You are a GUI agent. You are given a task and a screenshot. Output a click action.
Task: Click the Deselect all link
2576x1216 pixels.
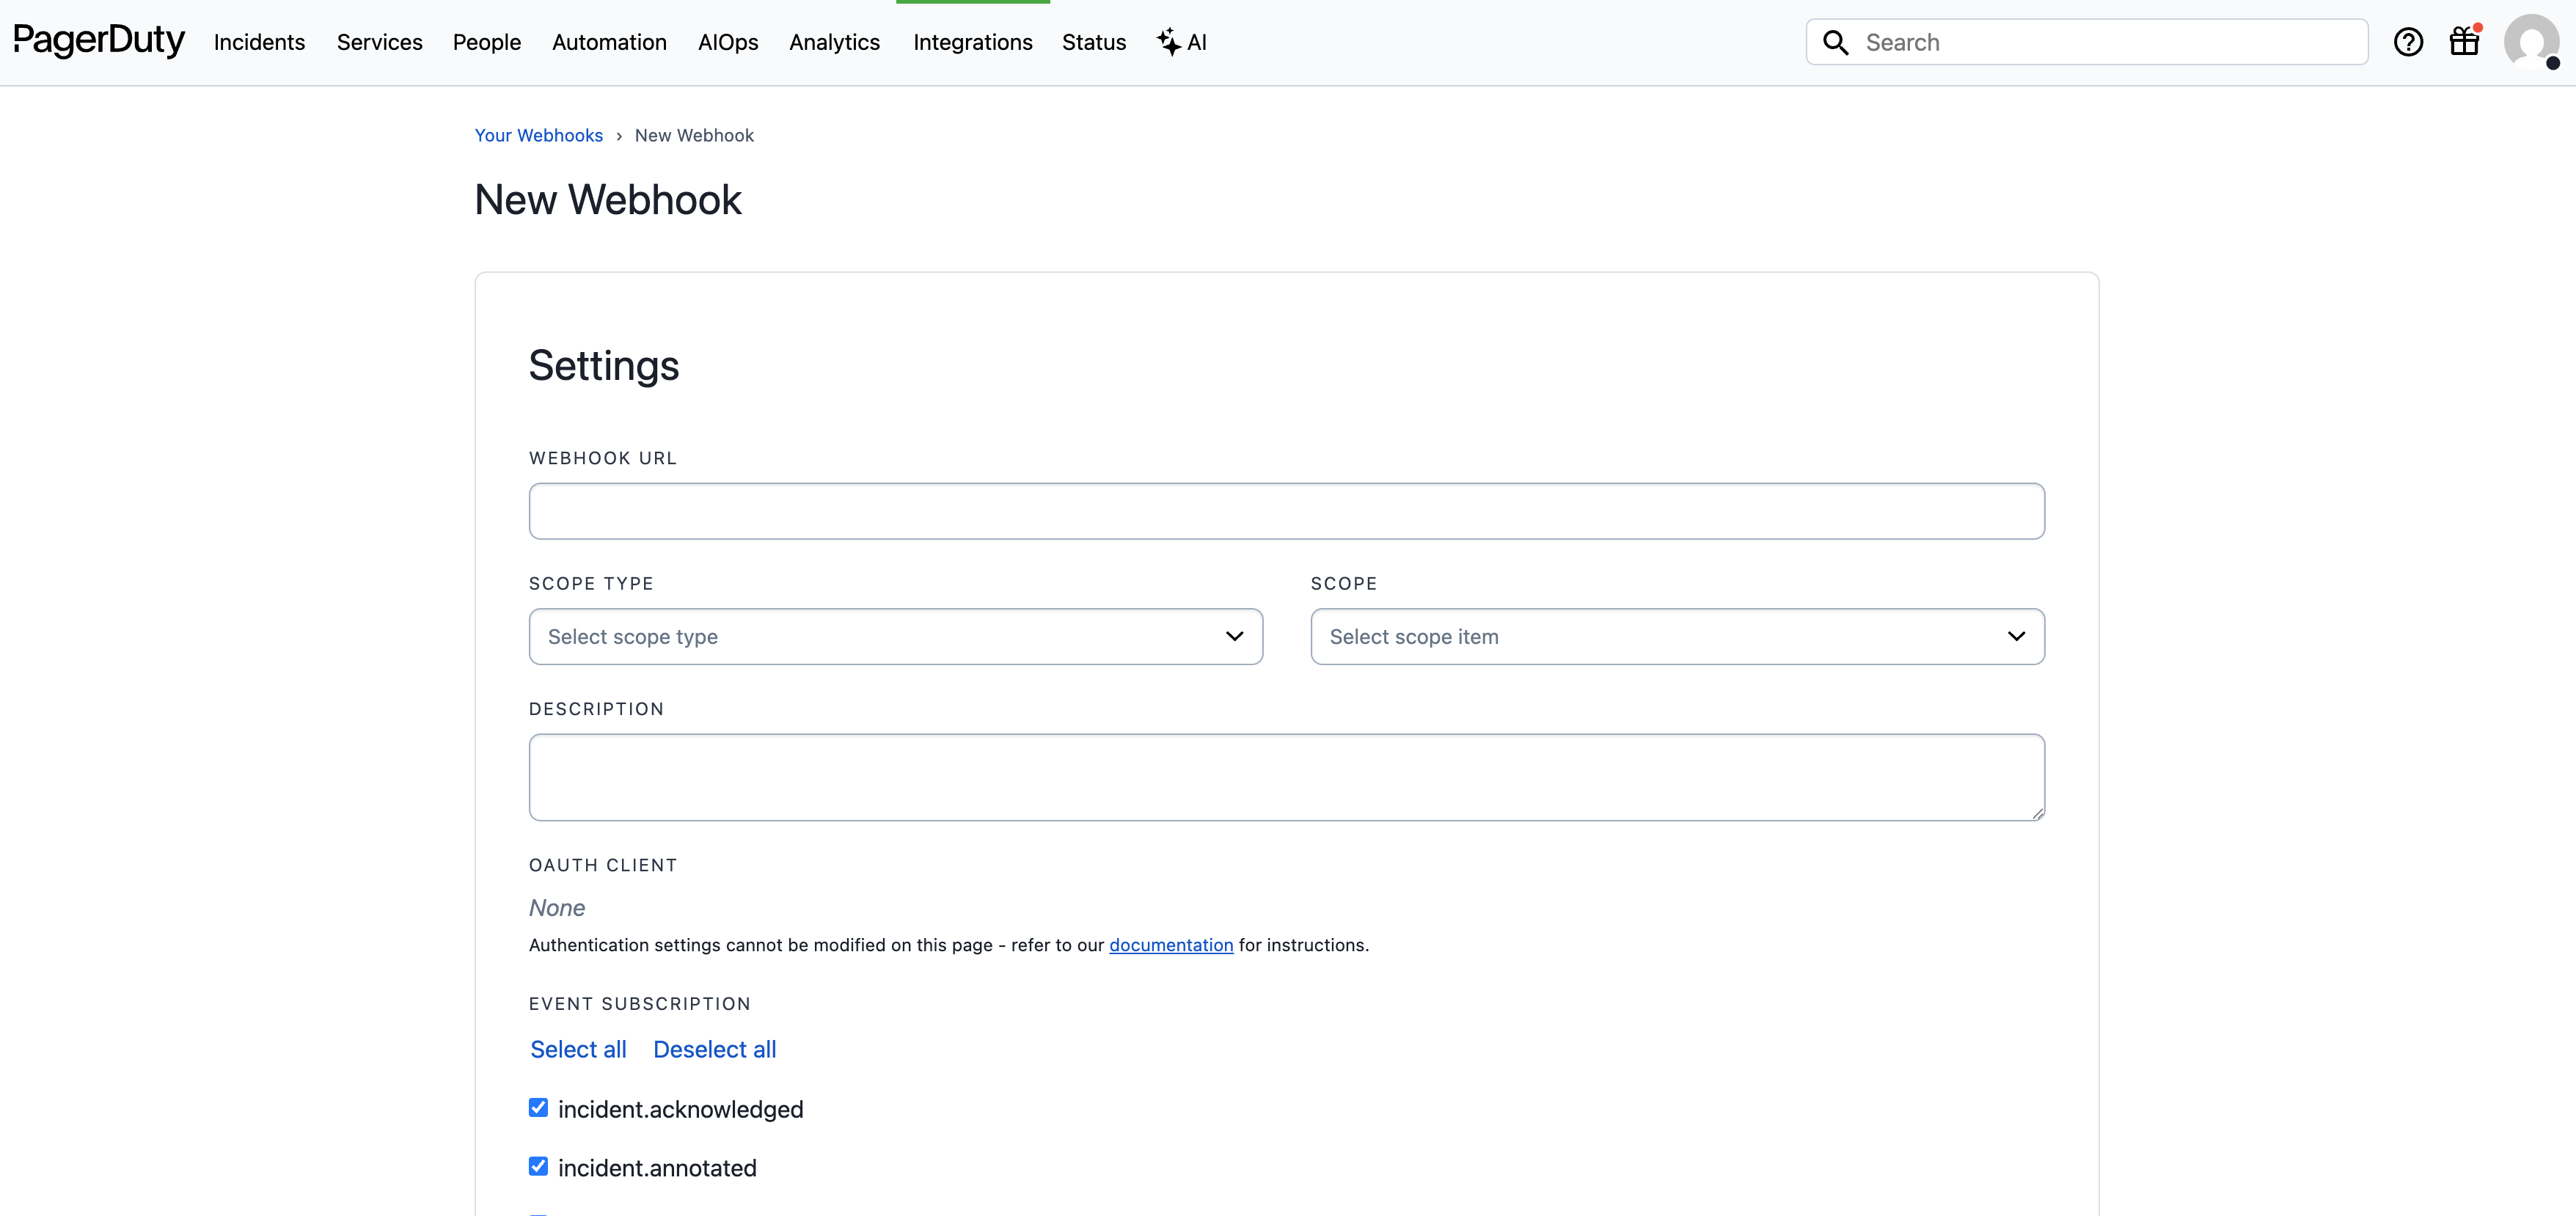coord(714,1049)
